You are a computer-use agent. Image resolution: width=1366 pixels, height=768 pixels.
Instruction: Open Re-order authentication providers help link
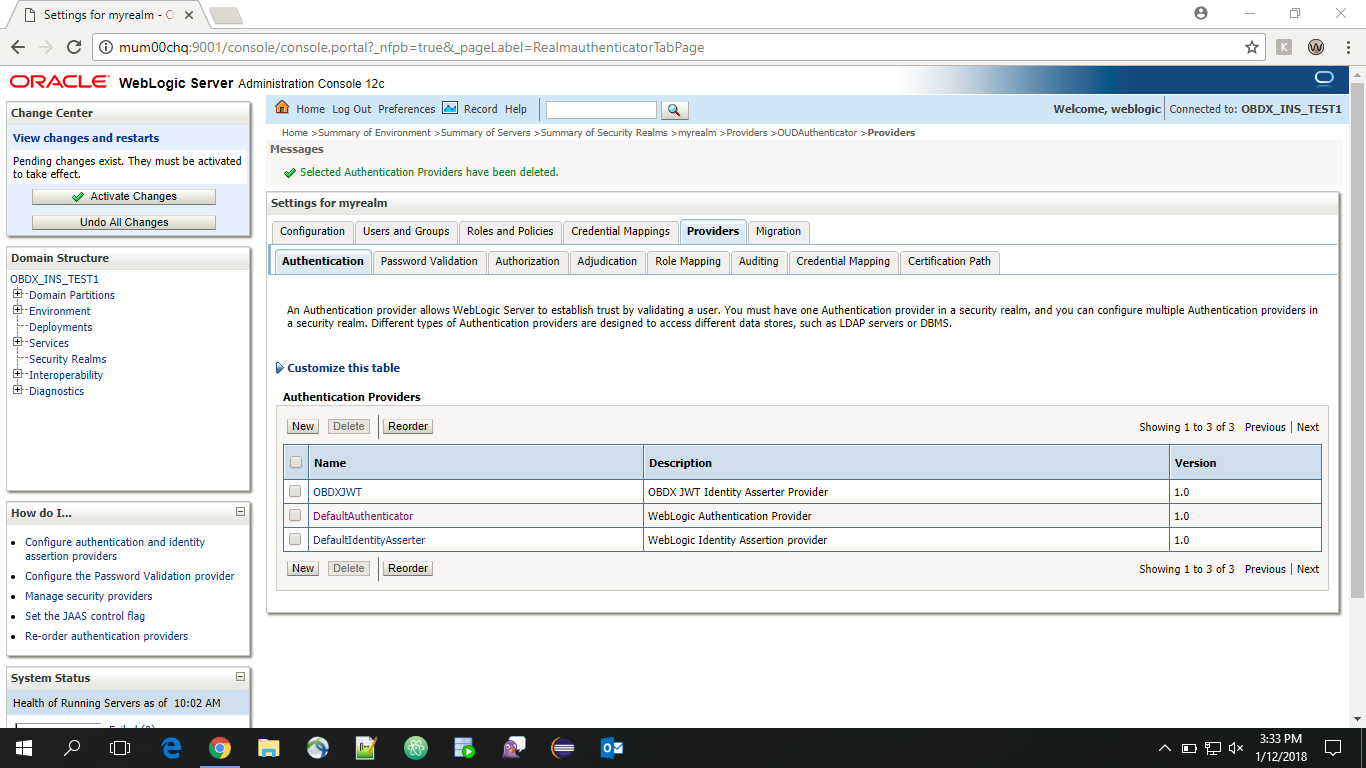click(x=106, y=636)
